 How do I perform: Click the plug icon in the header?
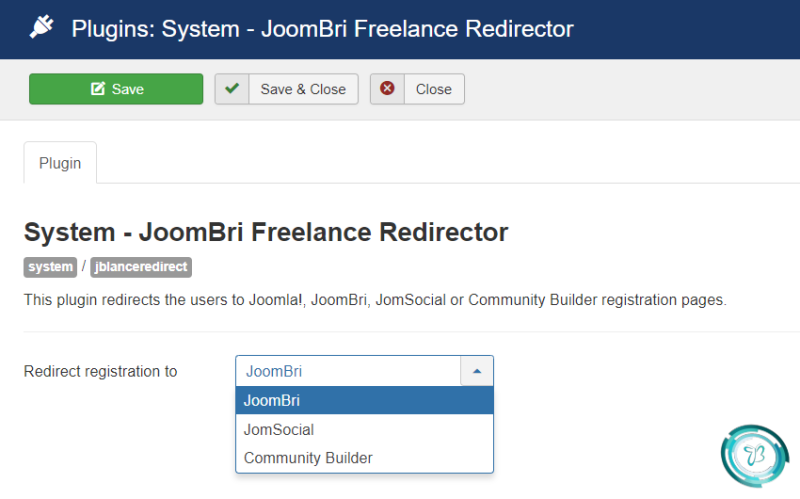pos(41,28)
